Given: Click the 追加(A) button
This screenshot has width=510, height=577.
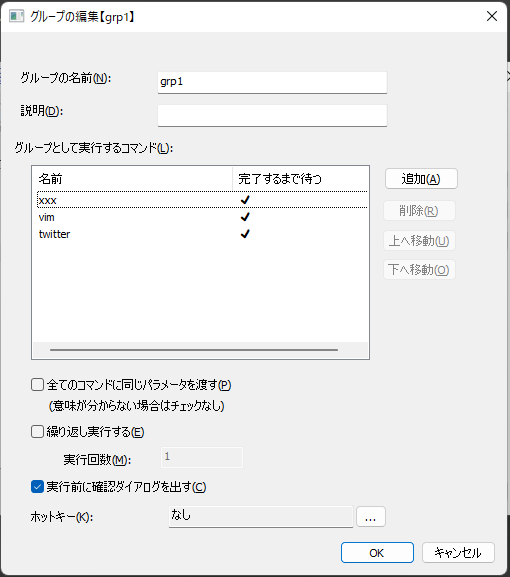Looking at the screenshot, I should (x=421, y=179).
